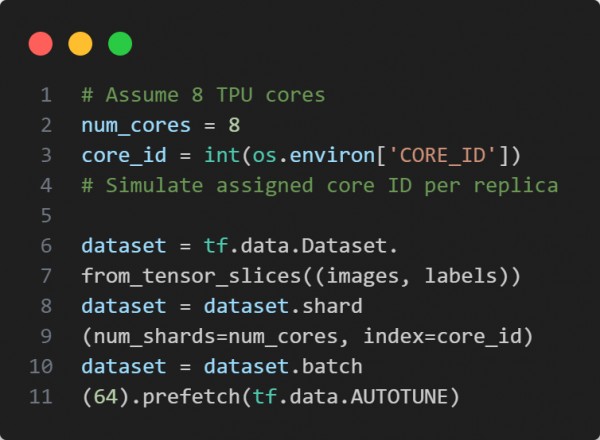Click line number 1 in gutter
Viewport: 600px width, 440px height.
tap(46, 95)
